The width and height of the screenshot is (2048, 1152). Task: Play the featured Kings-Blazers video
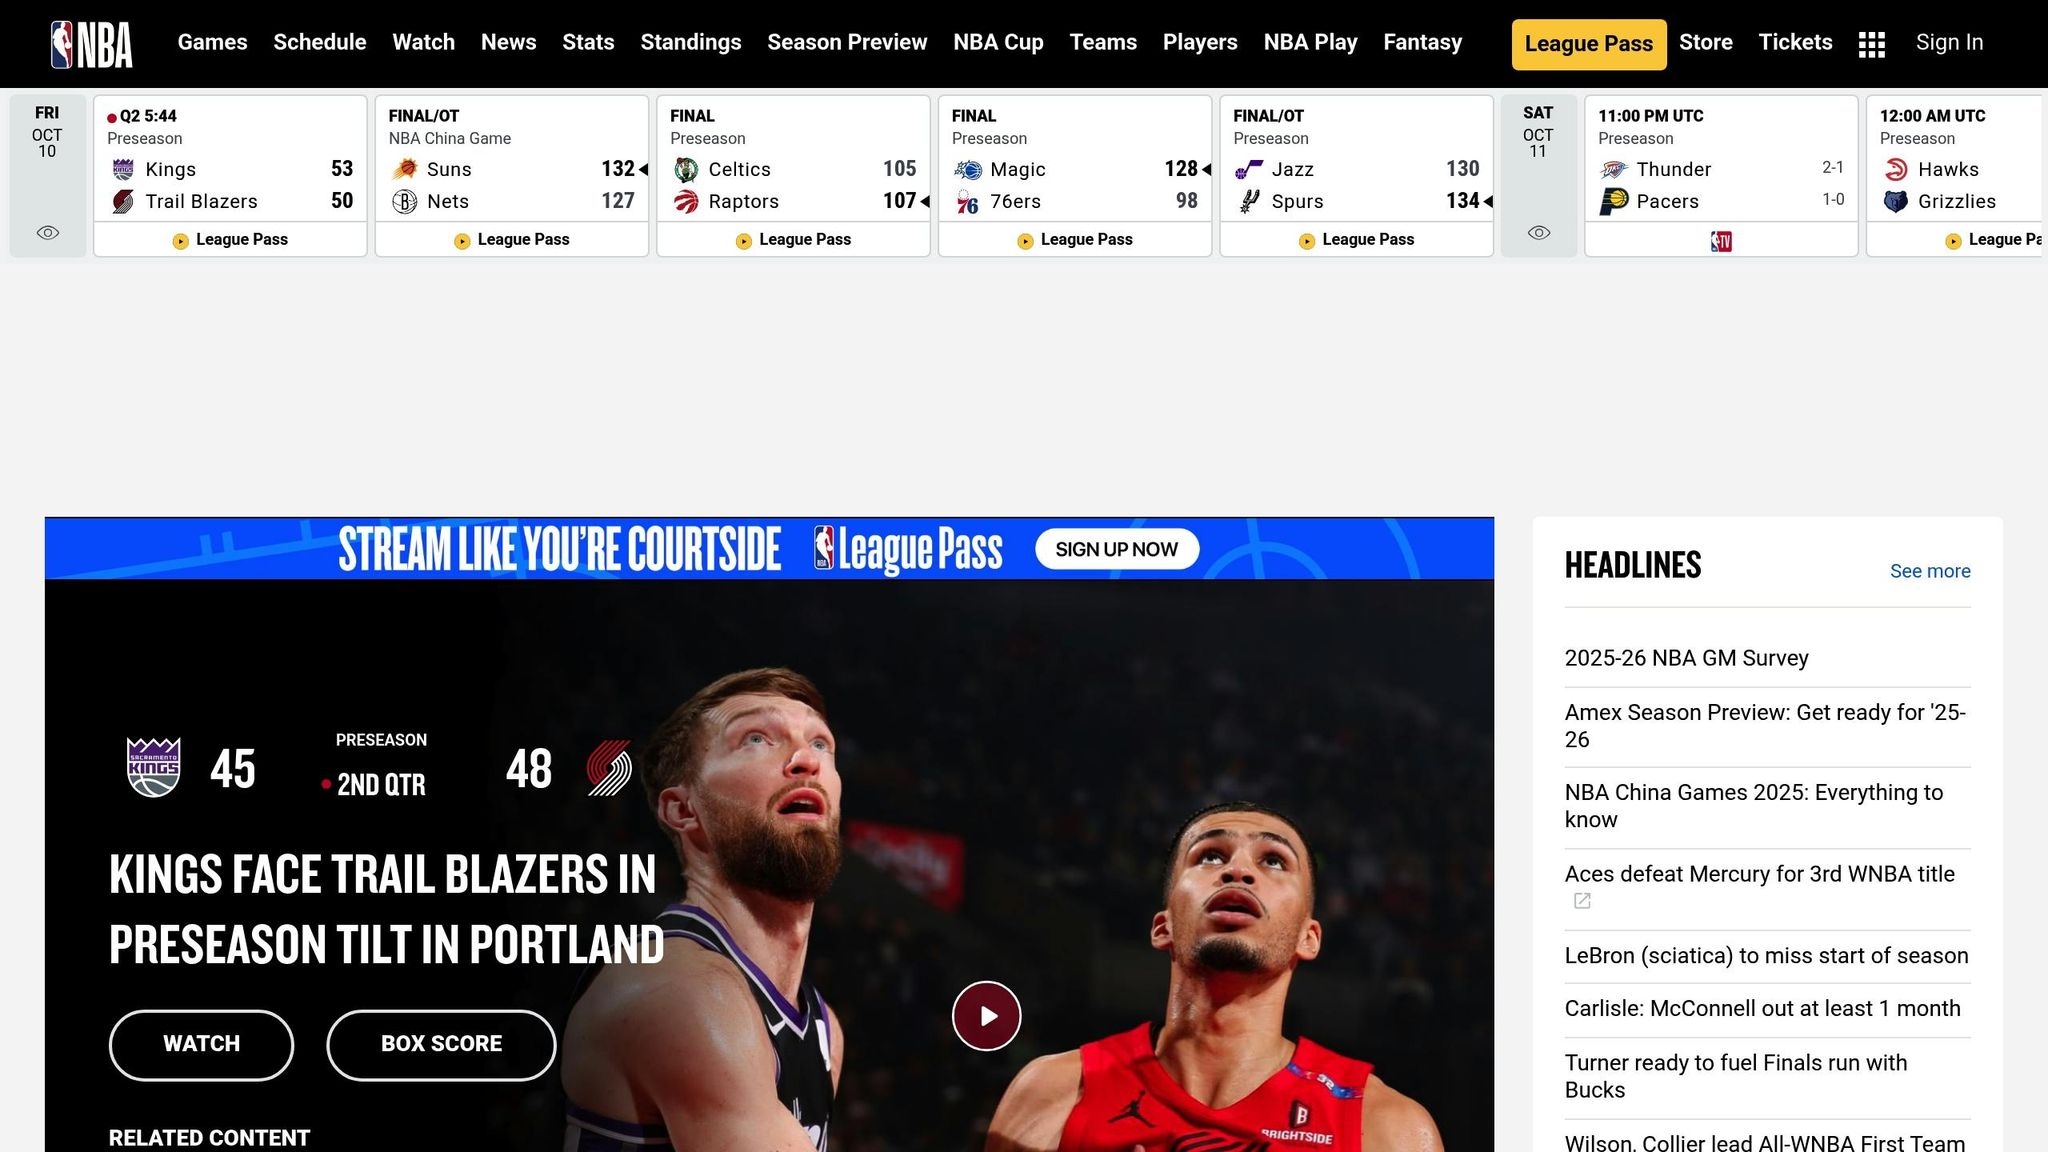pyautogui.click(x=986, y=1016)
